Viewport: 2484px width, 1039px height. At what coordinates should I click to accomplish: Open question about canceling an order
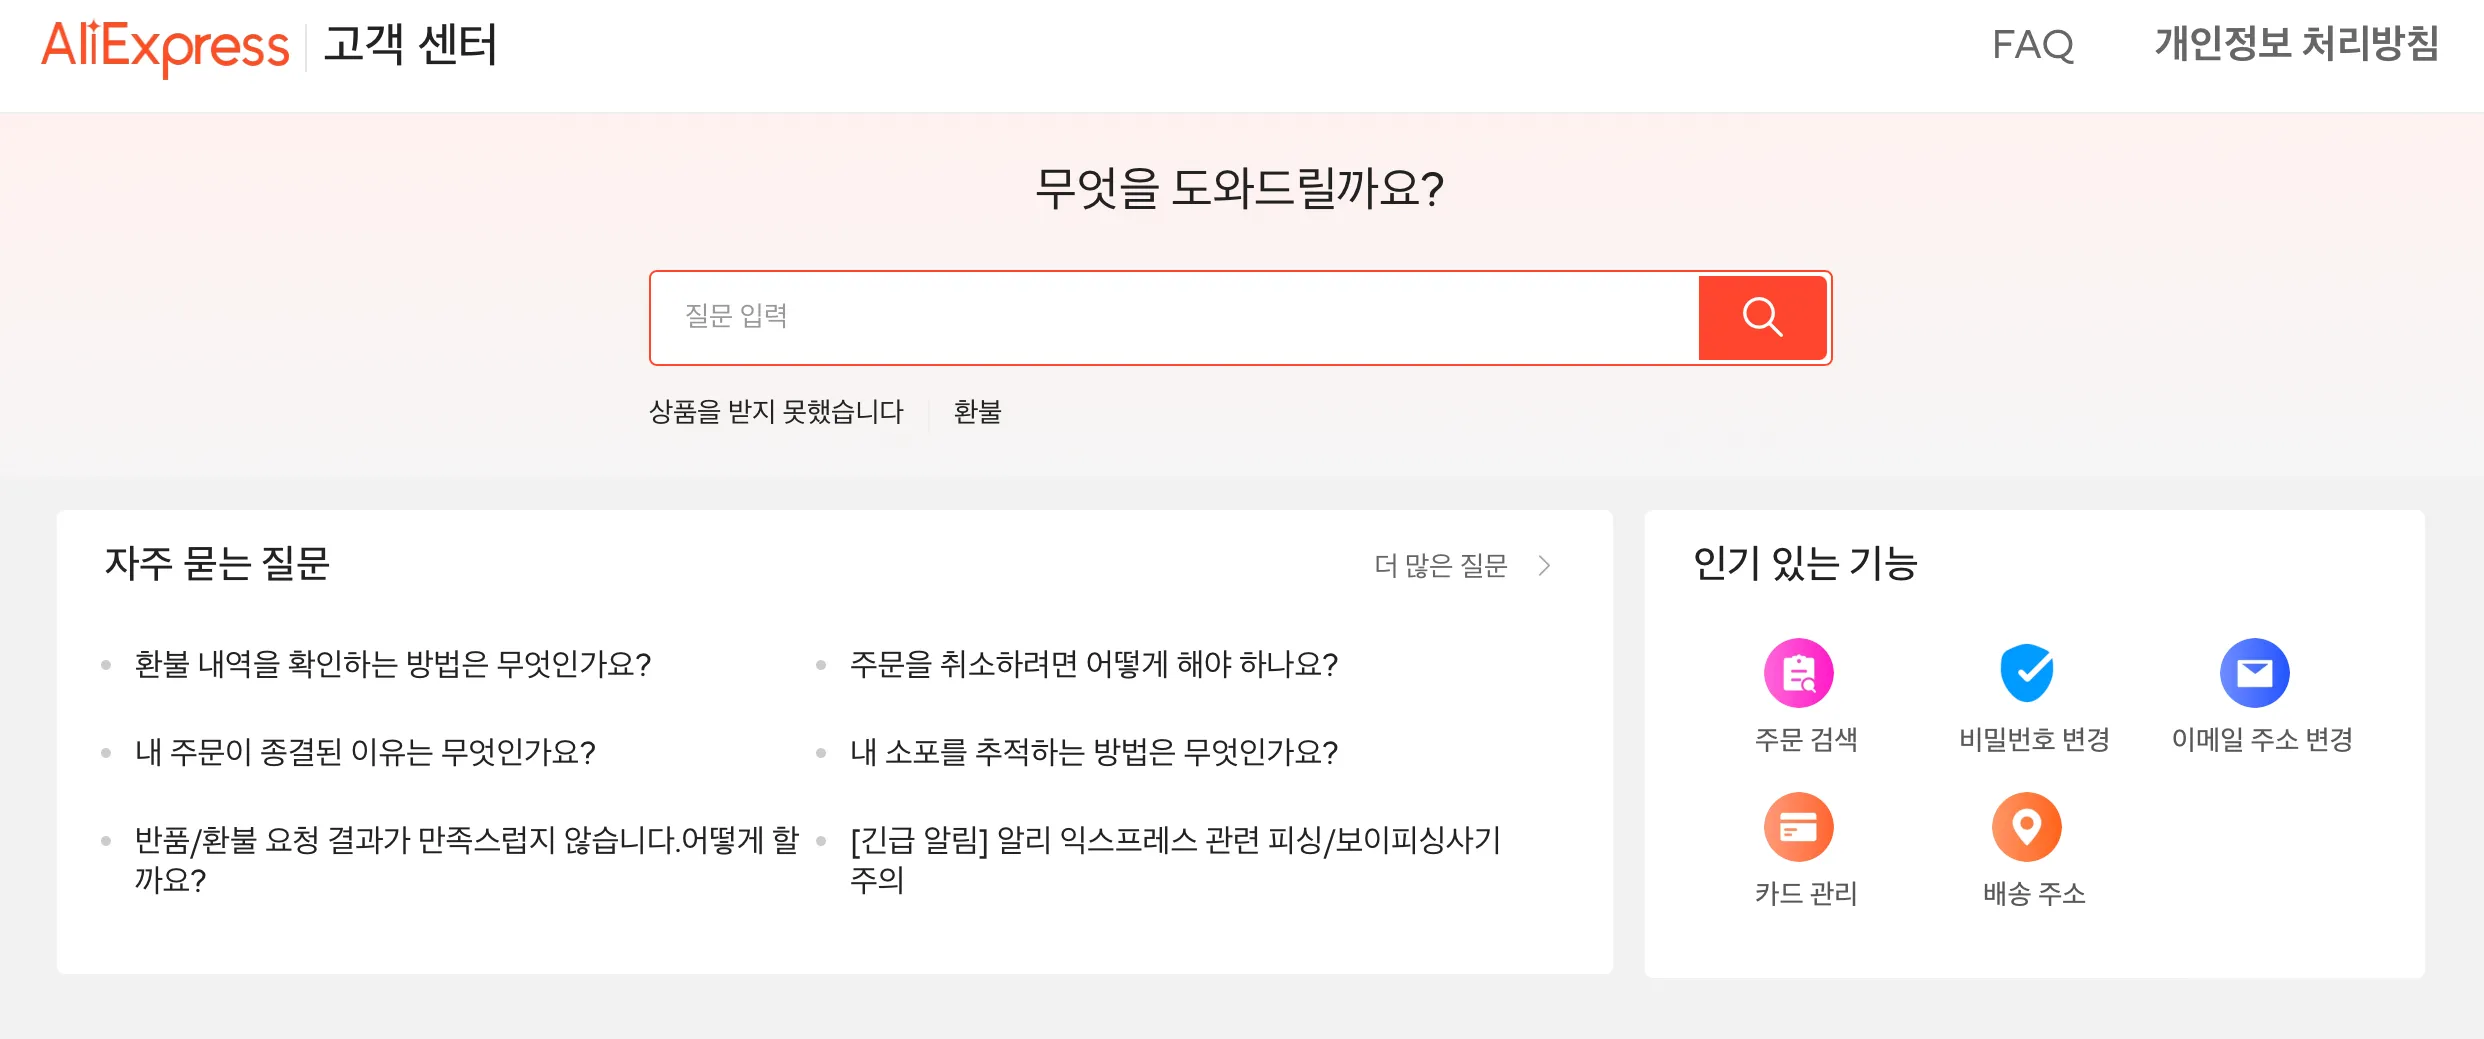(1093, 665)
